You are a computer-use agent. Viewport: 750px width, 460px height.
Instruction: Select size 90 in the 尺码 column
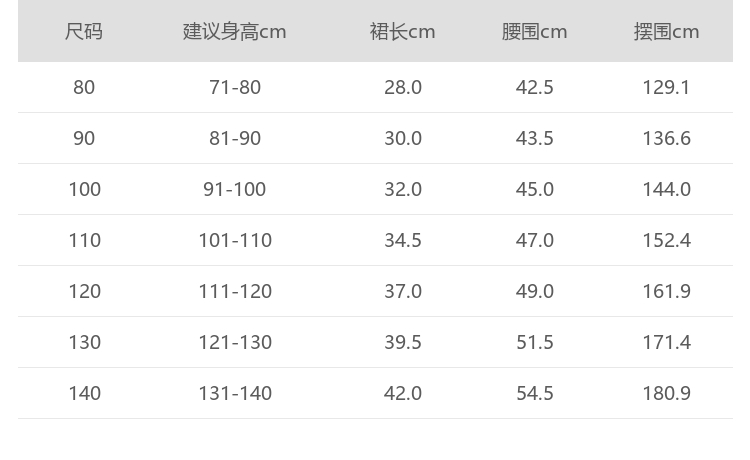click(x=84, y=138)
